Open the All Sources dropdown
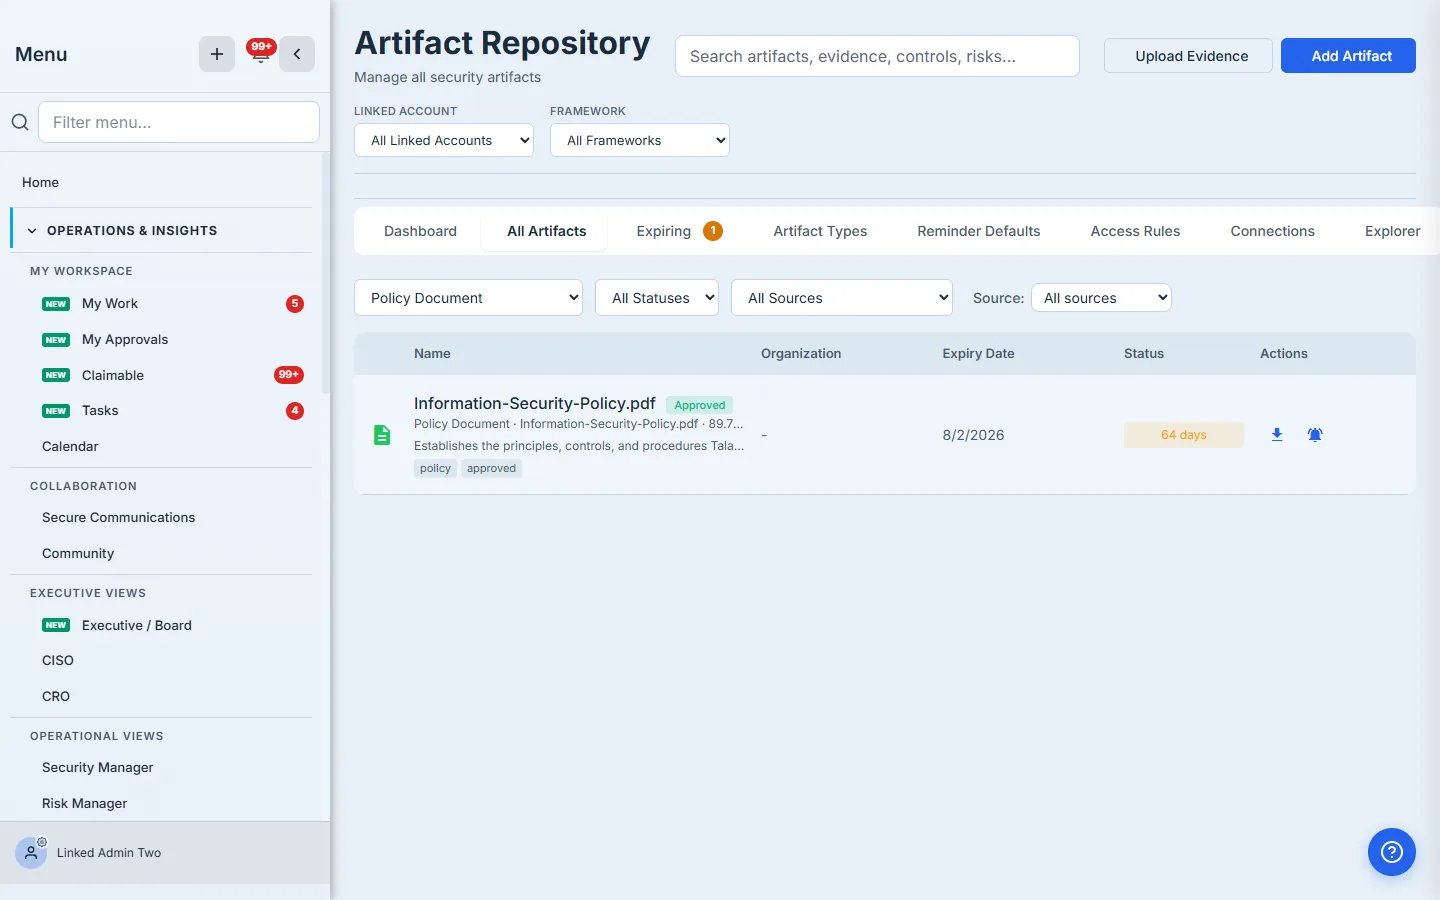This screenshot has height=900, width=1440. pos(842,298)
